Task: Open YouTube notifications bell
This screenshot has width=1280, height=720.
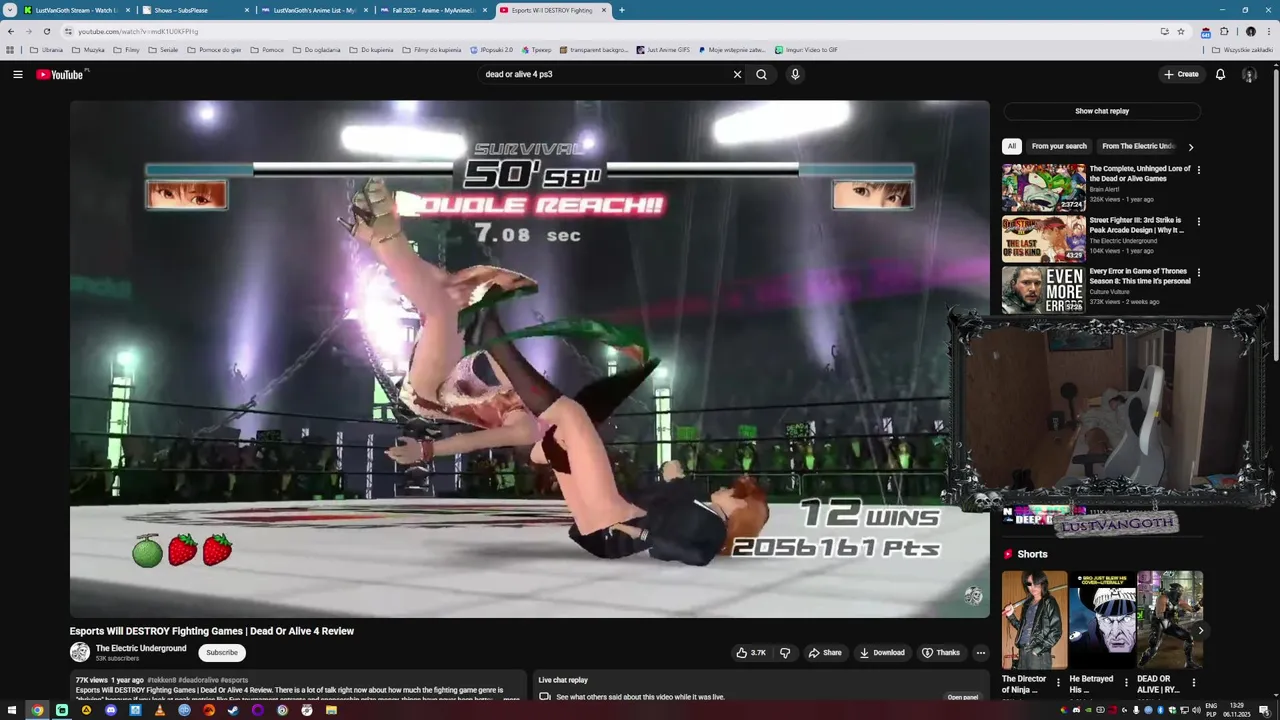Action: point(1220,74)
